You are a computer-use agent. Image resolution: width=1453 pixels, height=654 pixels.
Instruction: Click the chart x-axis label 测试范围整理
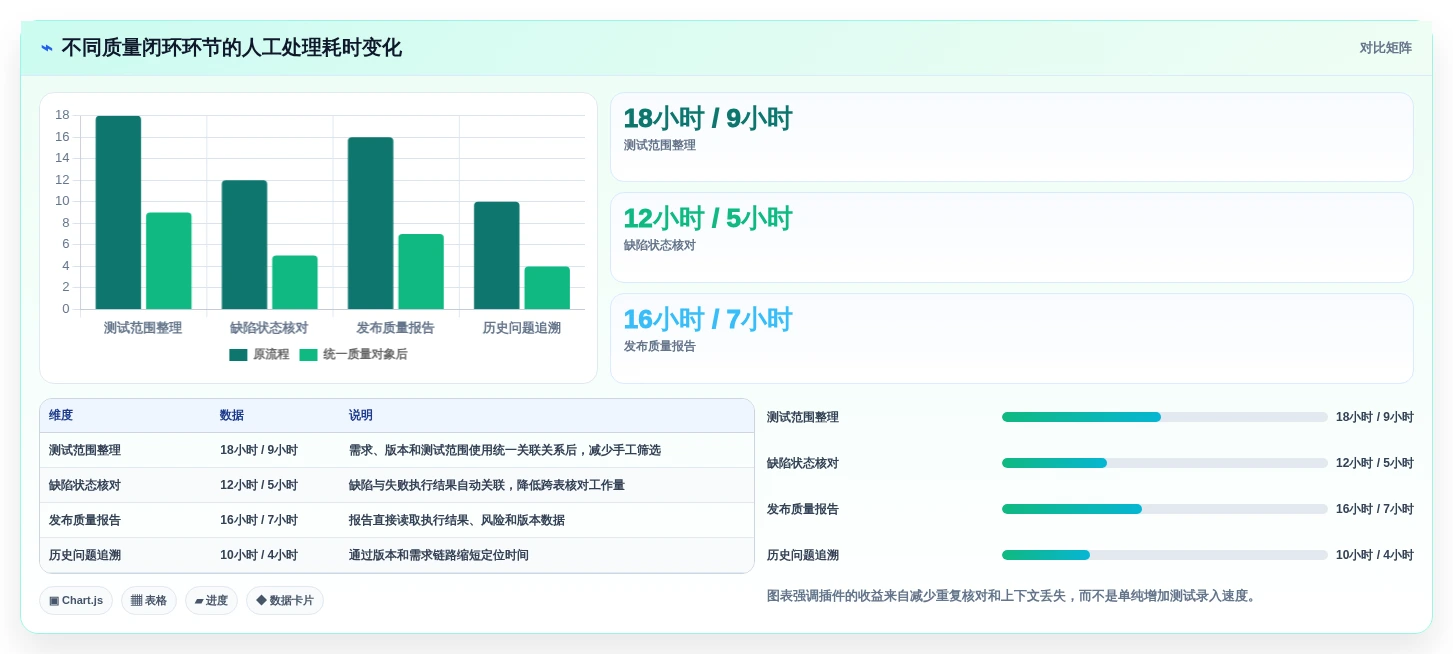click(x=143, y=328)
